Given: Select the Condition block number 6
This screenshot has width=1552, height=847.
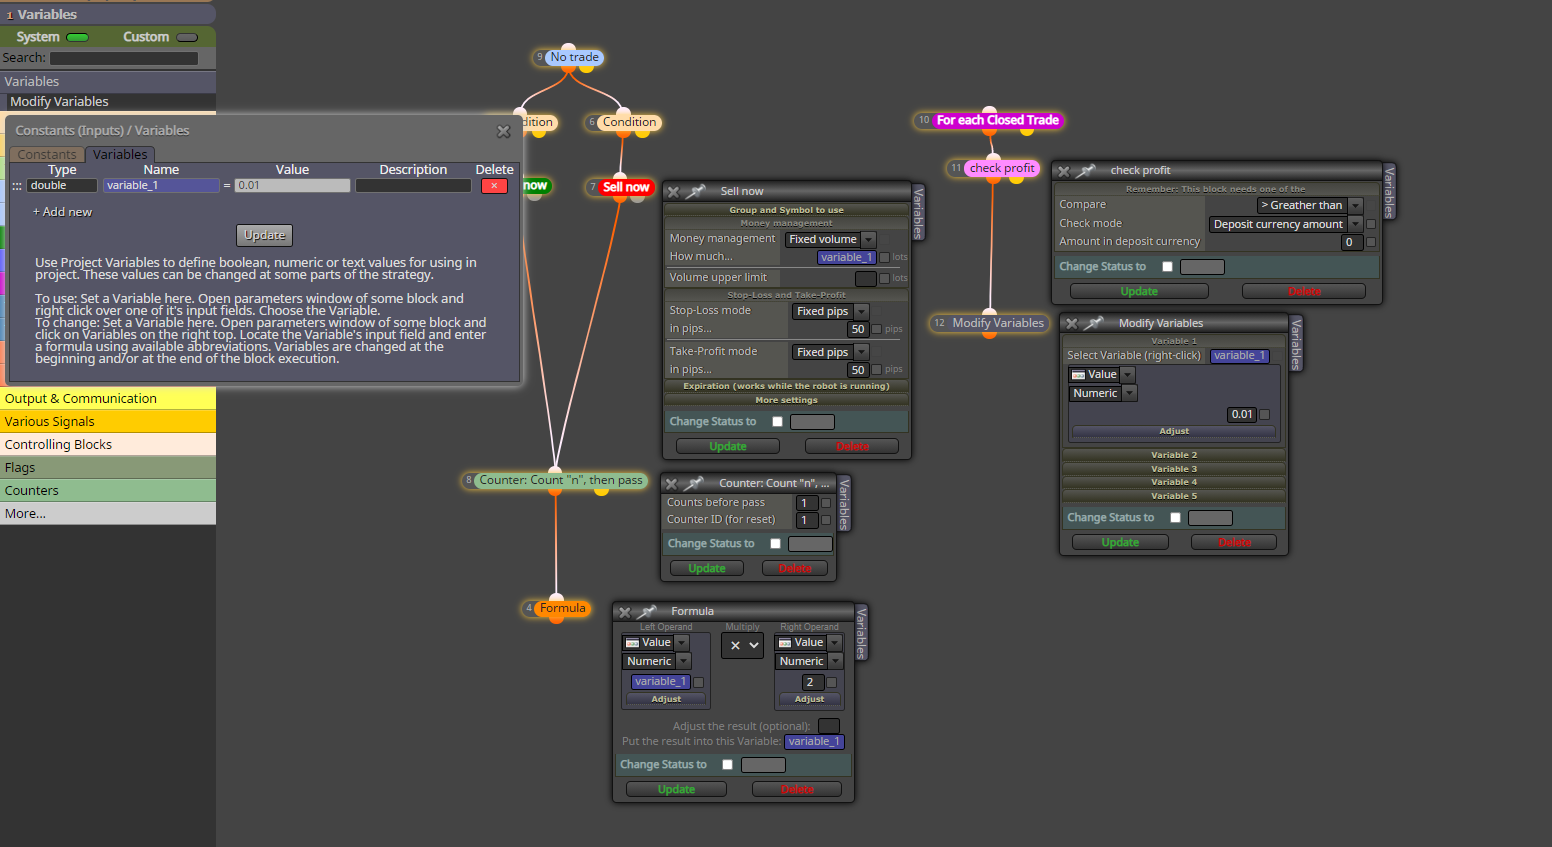Looking at the screenshot, I should point(629,122).
